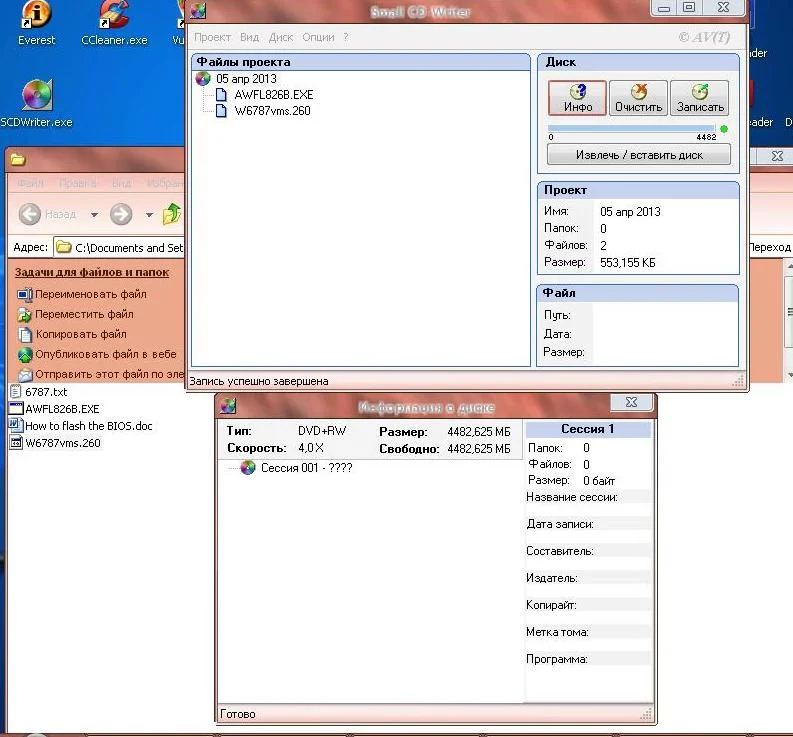Click Explorer Back (Назад) button
This screenshot has width=793, height=737.
tap(48, 214)
